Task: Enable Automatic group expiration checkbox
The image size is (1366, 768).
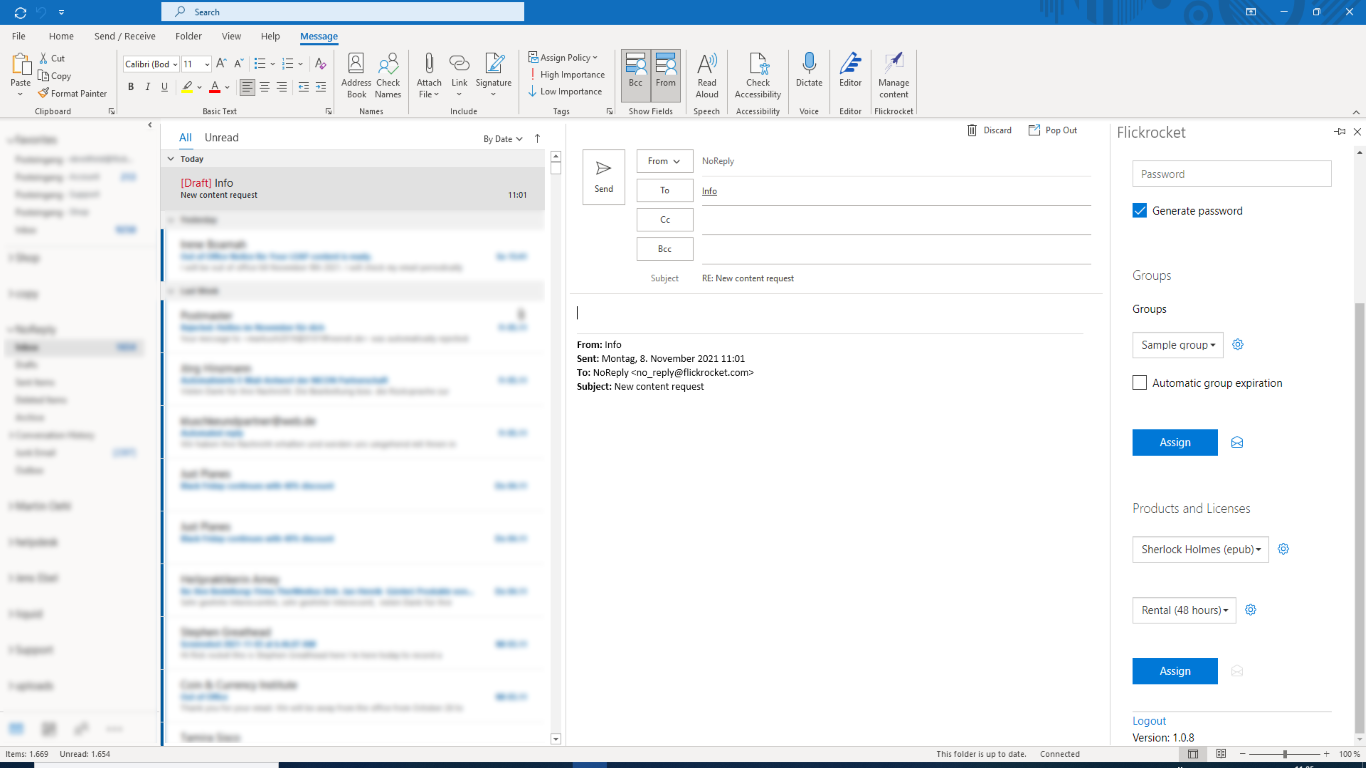Action: pos(1140,383)
